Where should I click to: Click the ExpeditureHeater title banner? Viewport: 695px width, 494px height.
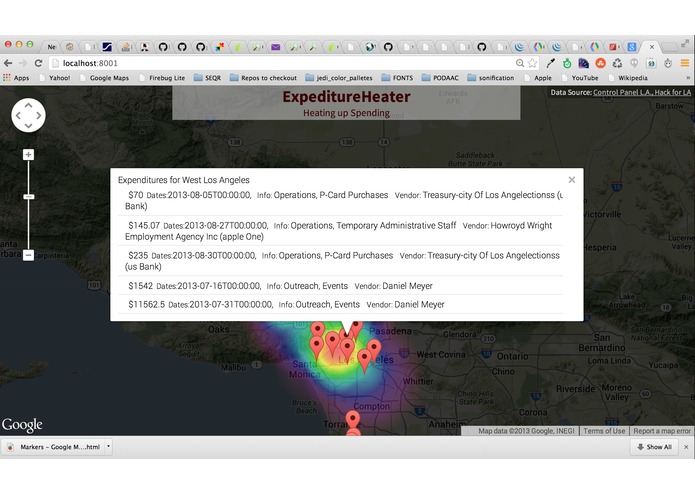click(x=346, y=103)
